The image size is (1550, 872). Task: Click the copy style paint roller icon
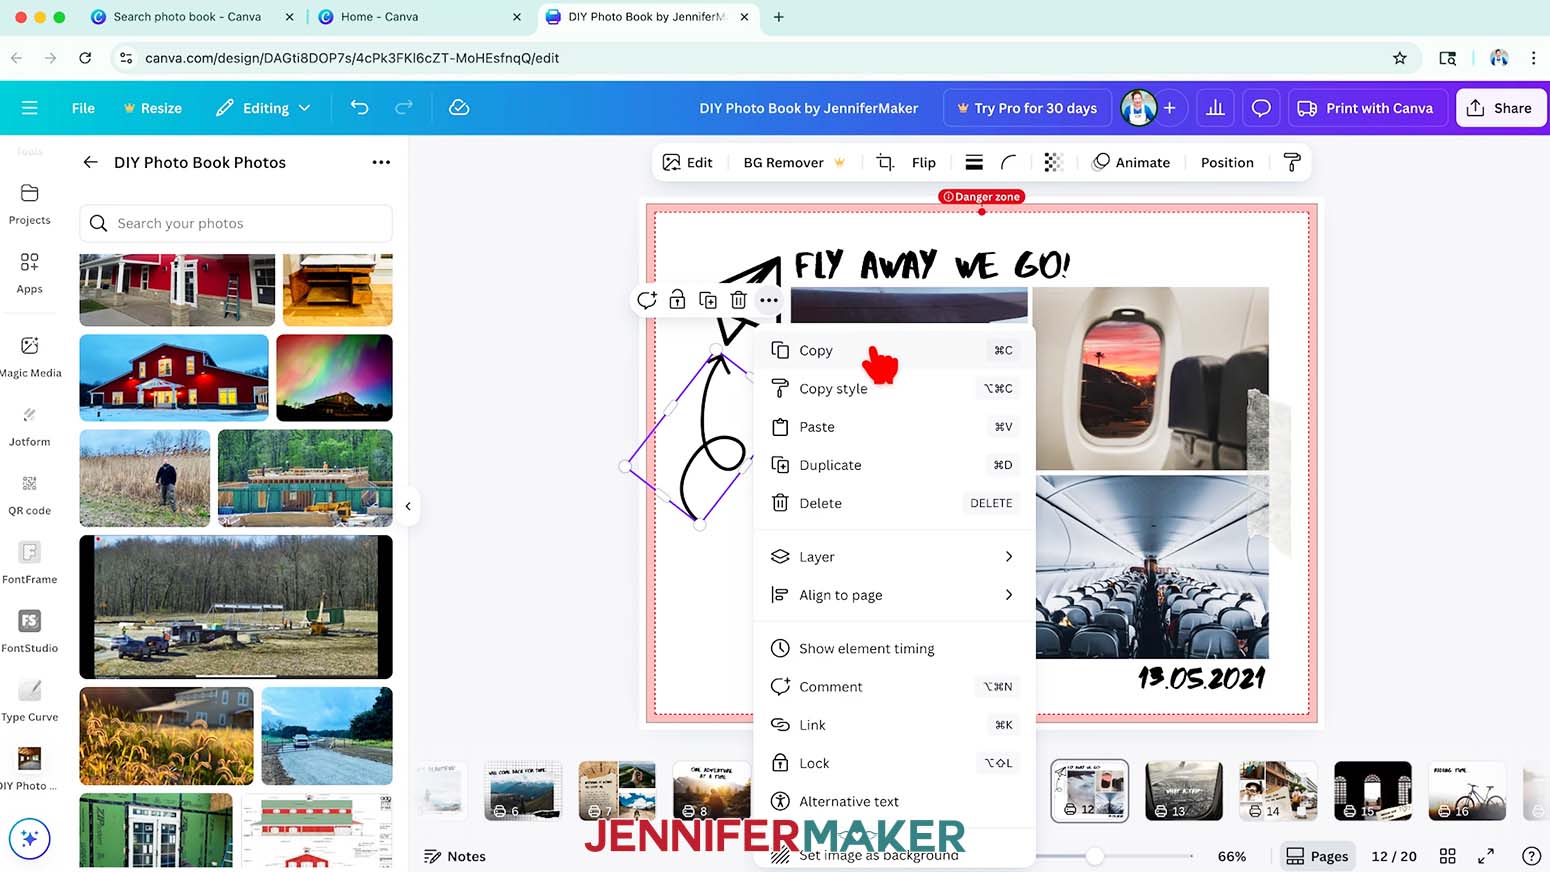[1292, 162]
